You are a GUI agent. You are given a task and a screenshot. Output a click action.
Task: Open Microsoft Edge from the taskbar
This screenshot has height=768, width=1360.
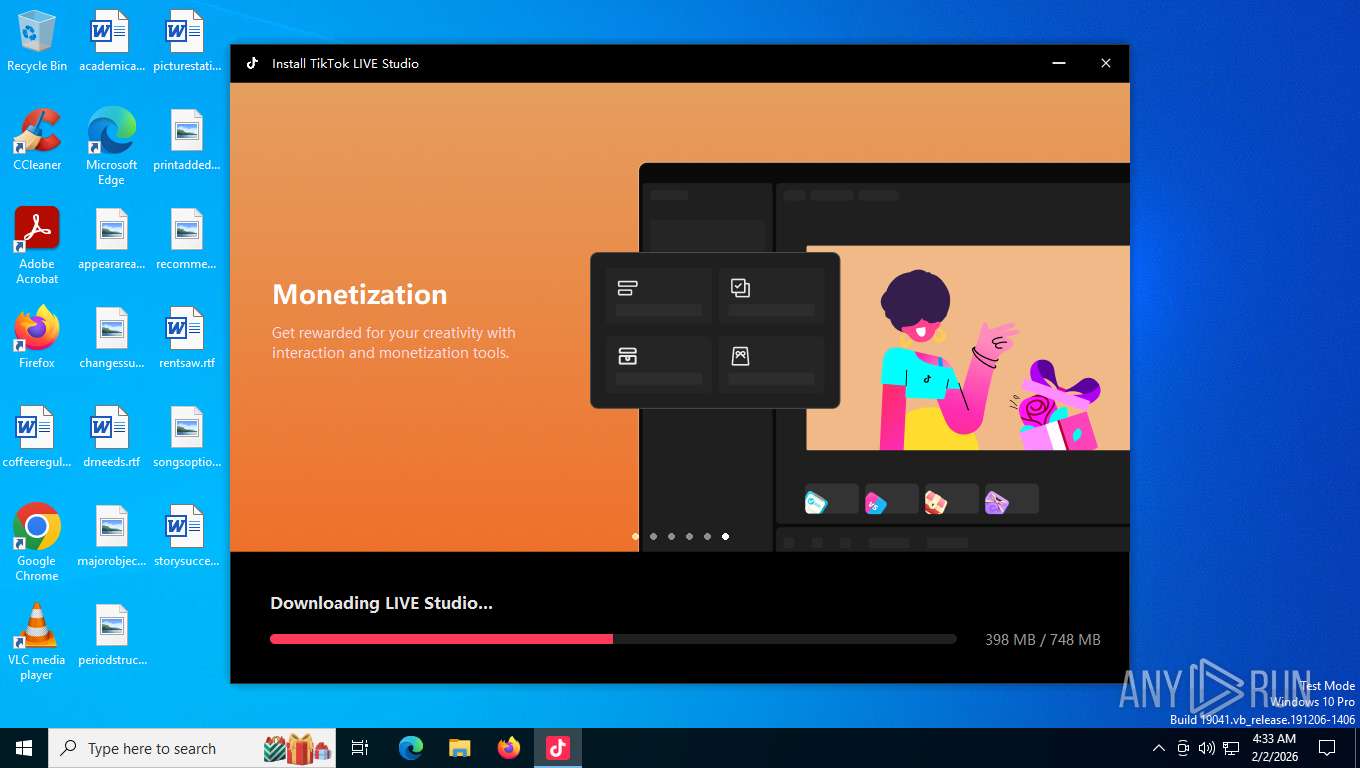411,748
